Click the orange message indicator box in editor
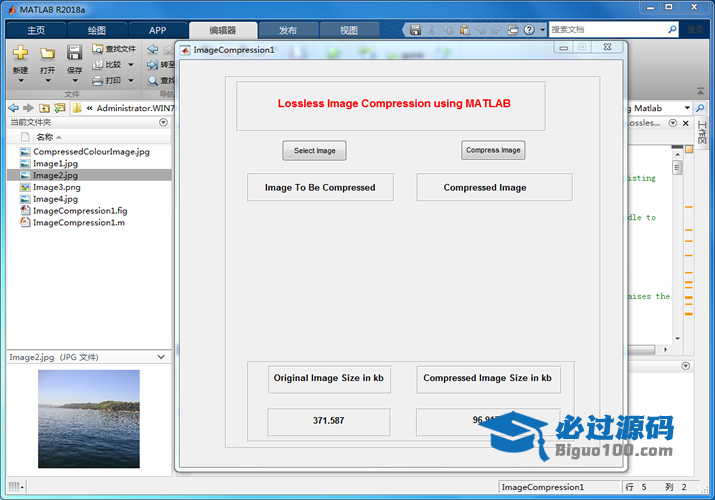Screen dimensions: 715x500 pyautogui.click(x=689, y=149)
